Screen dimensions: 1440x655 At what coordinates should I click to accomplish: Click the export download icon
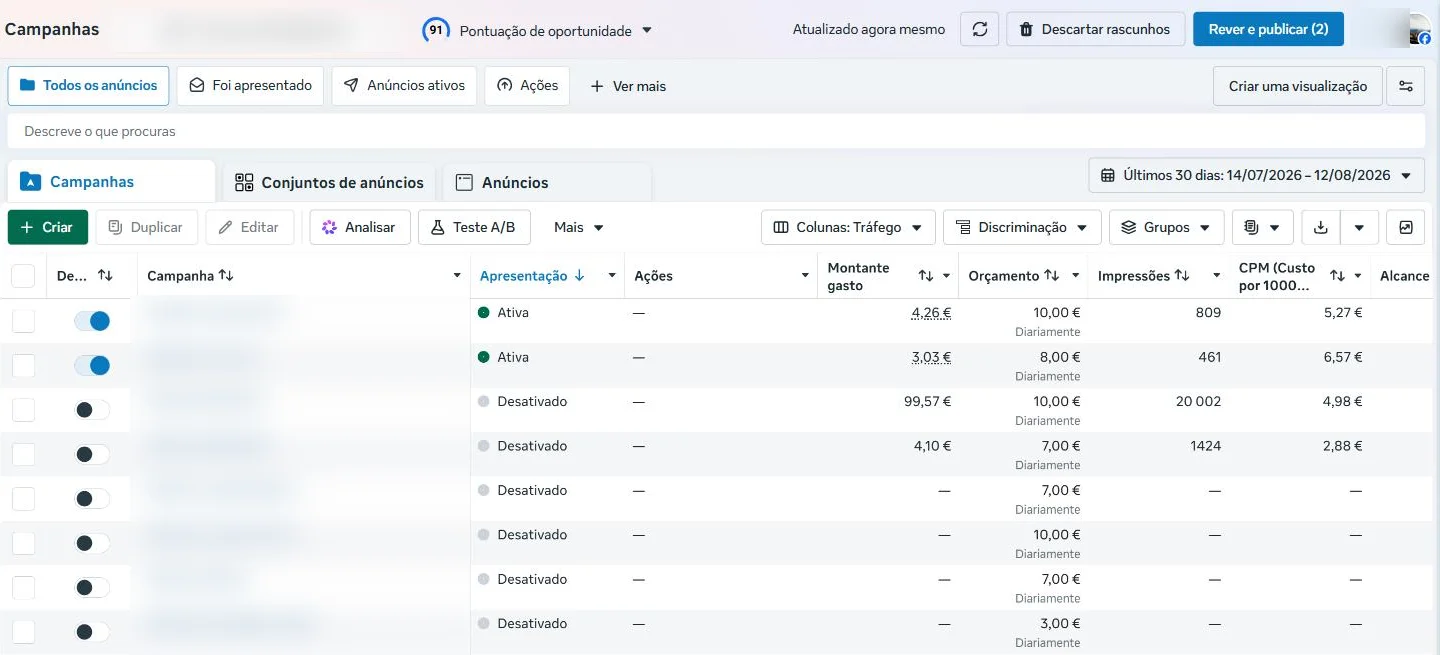[1320, 227]
